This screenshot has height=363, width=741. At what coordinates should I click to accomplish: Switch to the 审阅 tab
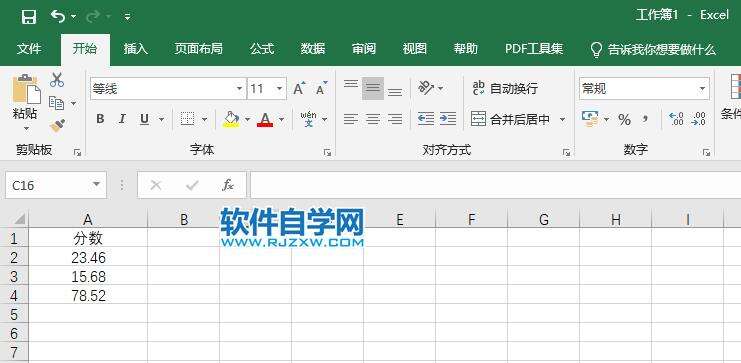[x=364, y=49]
